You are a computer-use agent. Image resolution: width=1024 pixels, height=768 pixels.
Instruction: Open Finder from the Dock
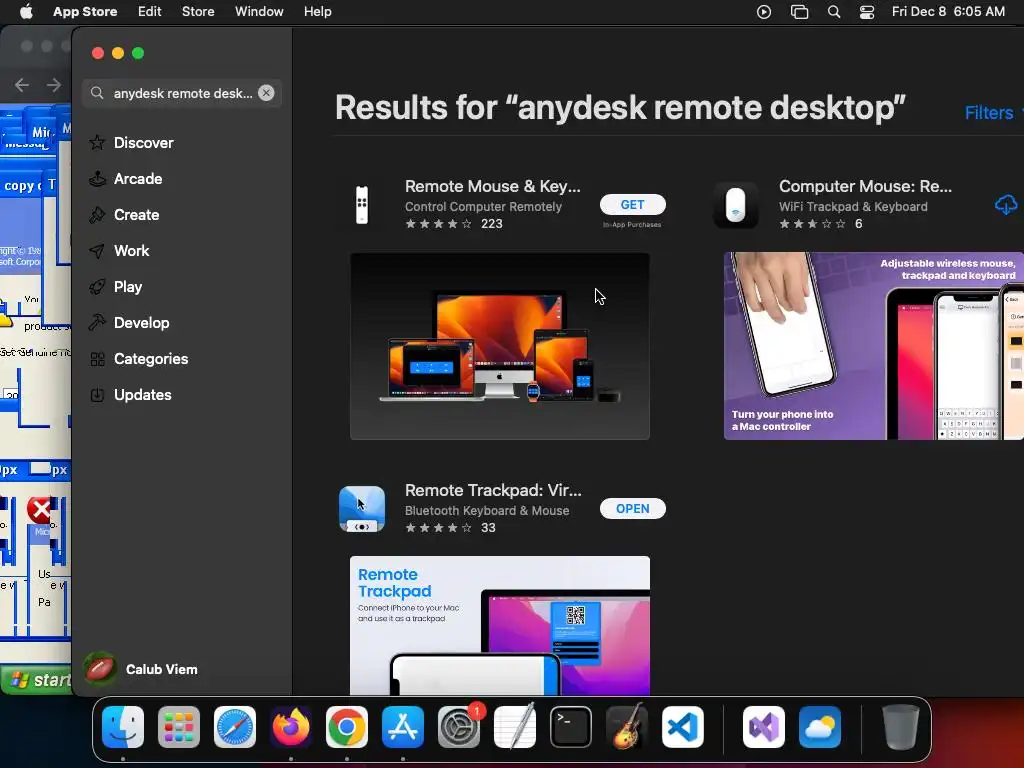123,727
